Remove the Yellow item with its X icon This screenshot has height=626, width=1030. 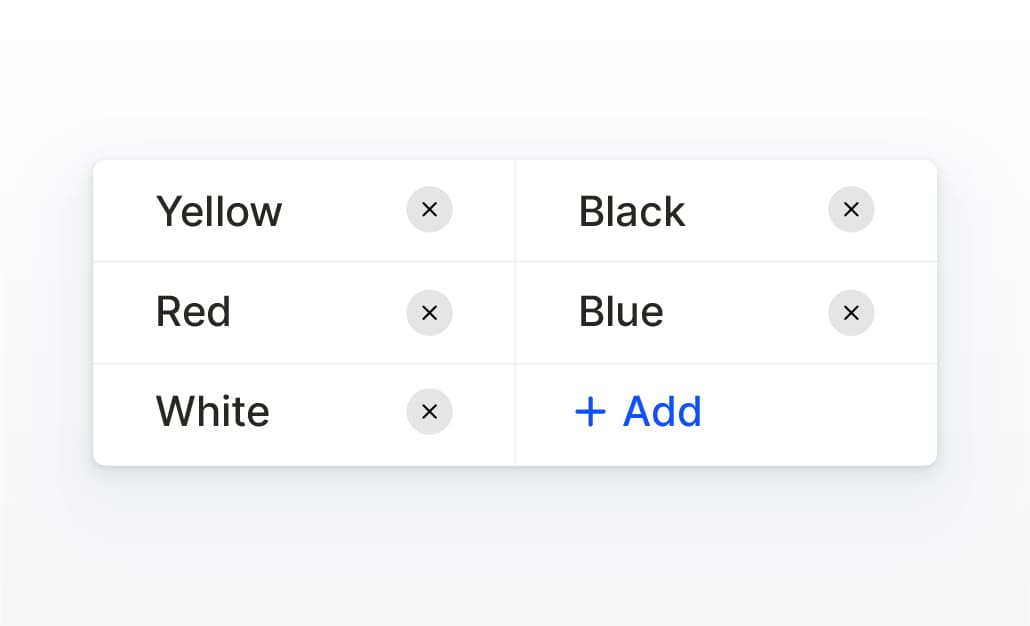[x=429, y=210]
